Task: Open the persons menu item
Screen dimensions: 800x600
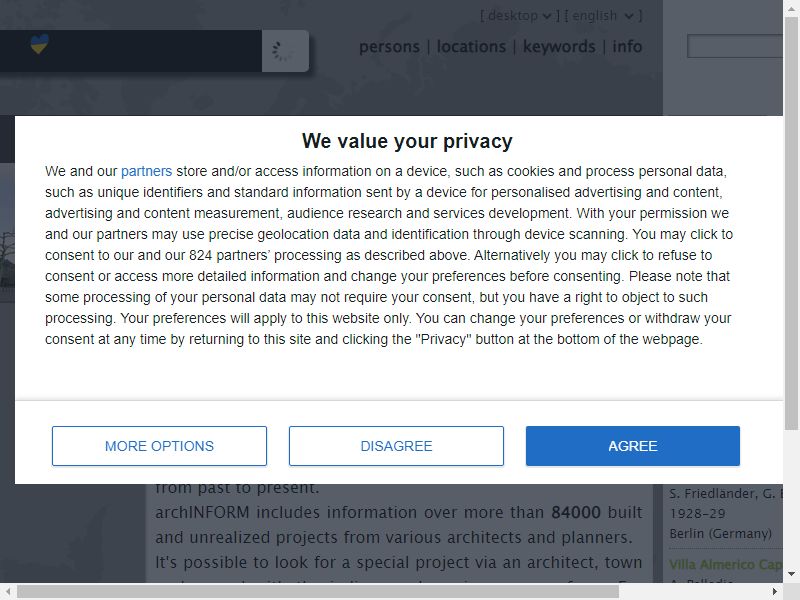Action: coord(389,46)
